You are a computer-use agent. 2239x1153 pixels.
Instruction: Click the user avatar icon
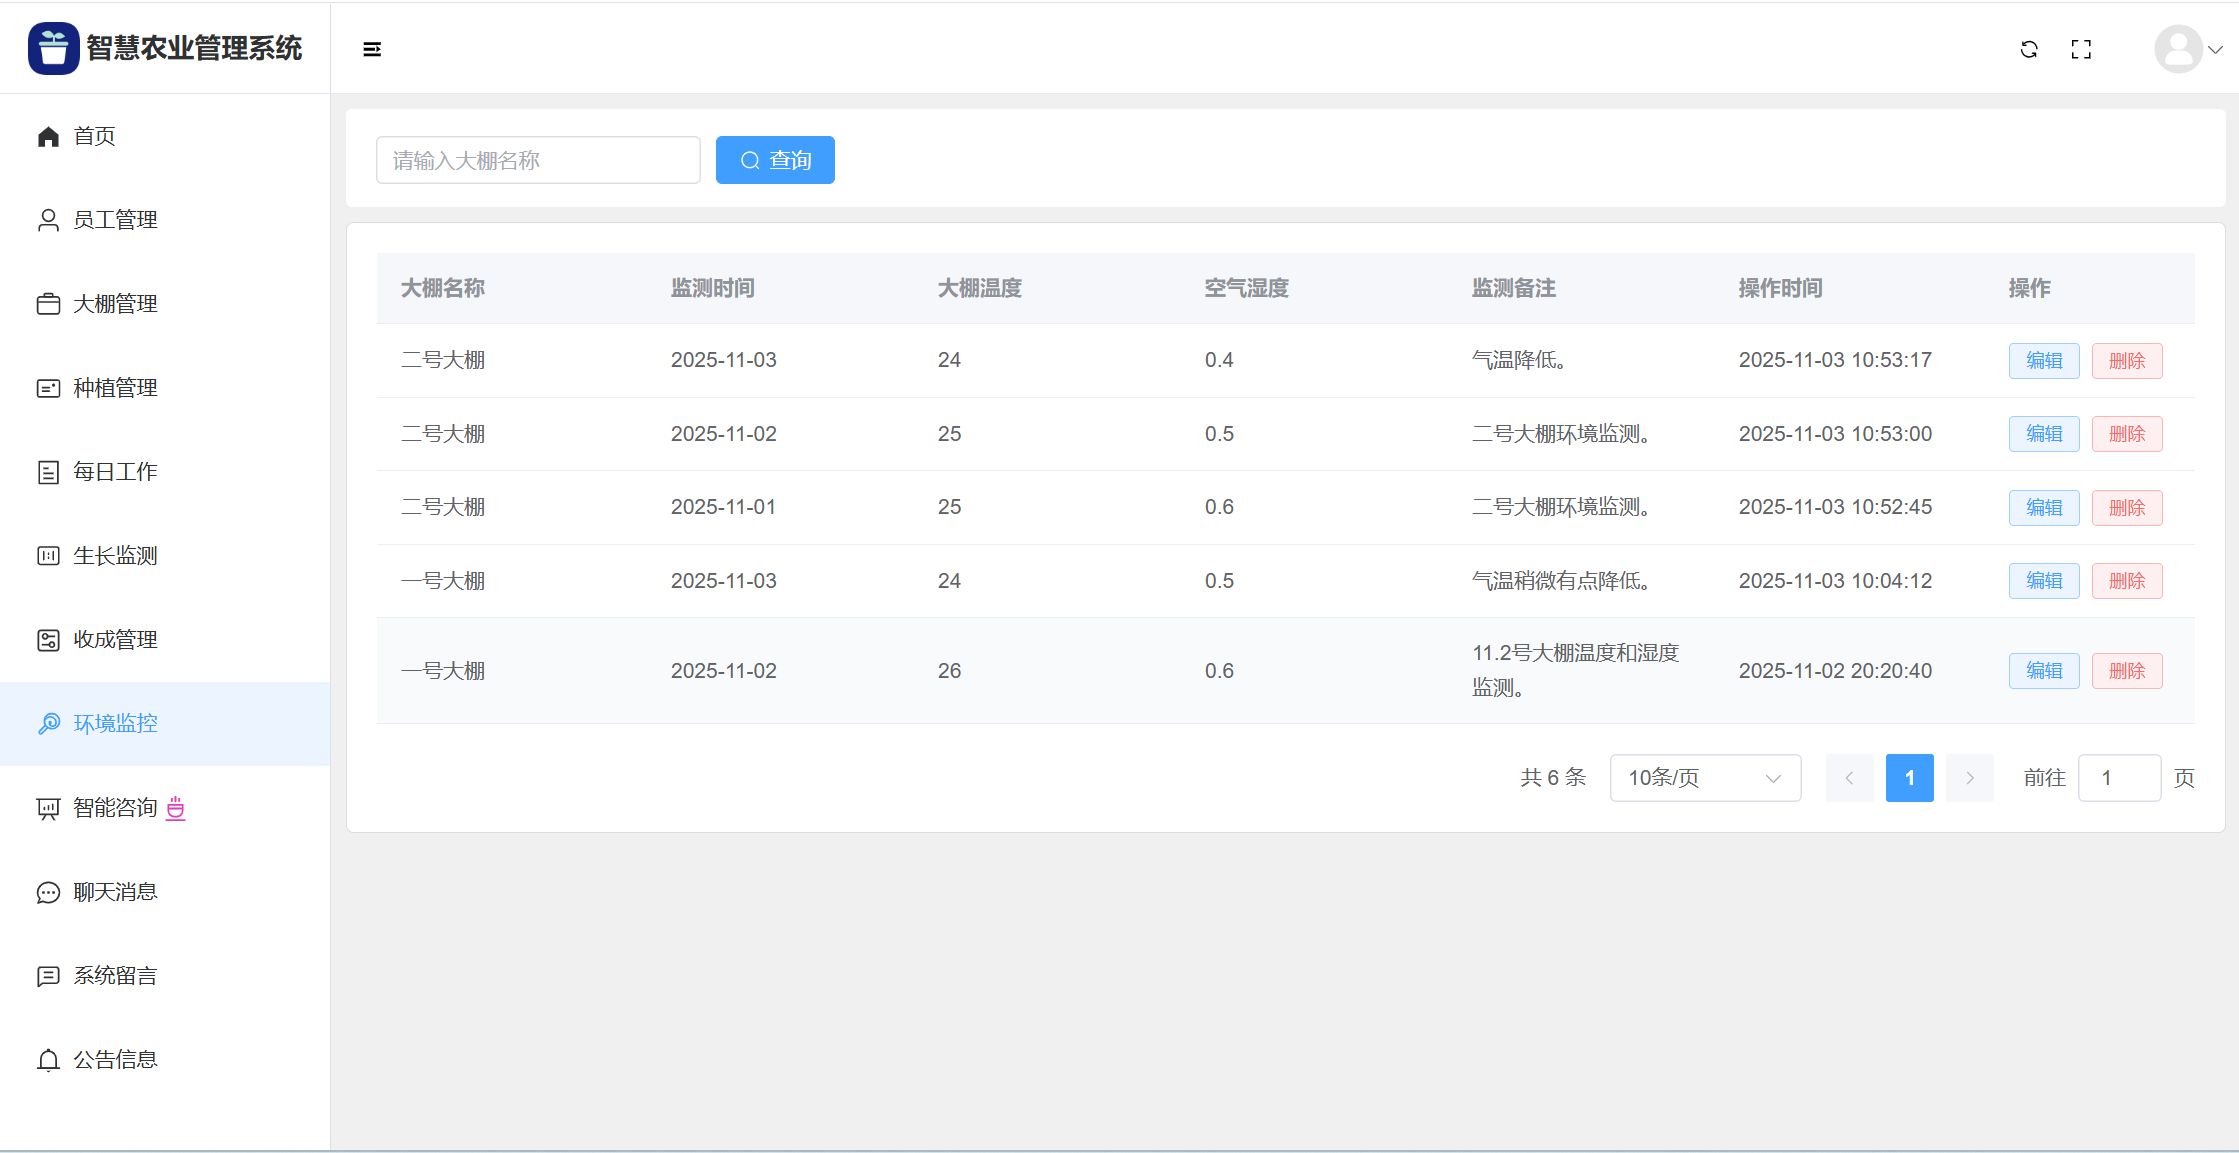coord(2178,49)
